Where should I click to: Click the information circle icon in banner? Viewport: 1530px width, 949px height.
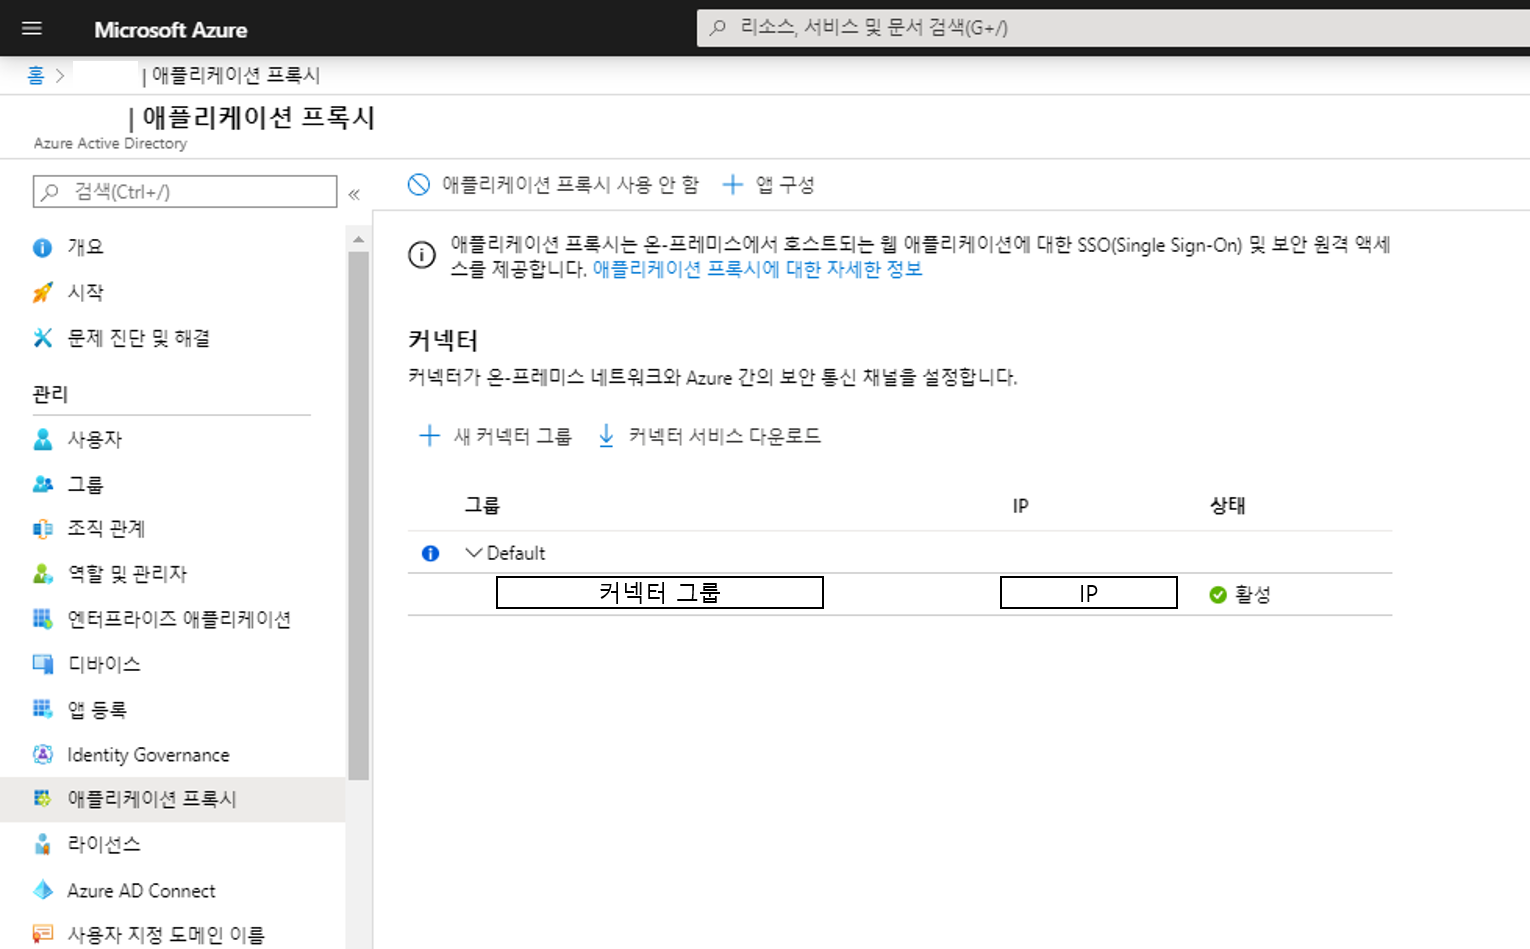(422, 255)
